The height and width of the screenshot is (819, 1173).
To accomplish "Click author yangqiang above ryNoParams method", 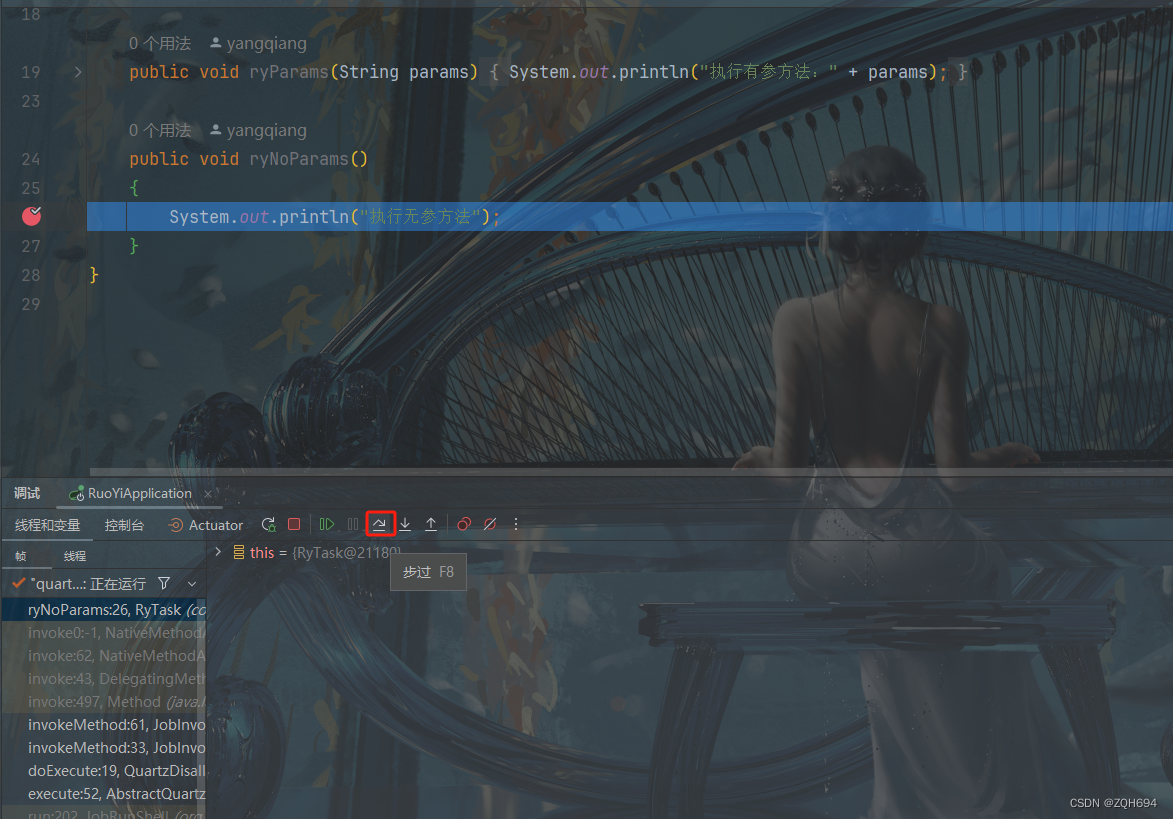I will click(258, 130).
